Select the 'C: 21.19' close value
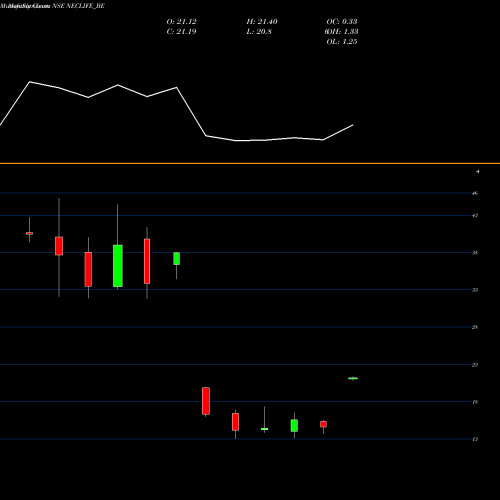500x500 pixels. pyautogui.click(x=181, y=32)
